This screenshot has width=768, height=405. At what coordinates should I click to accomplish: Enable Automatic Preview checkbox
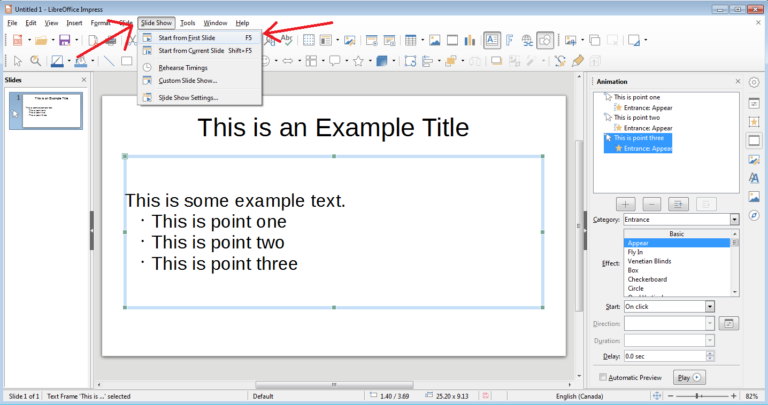coord(602,377)
